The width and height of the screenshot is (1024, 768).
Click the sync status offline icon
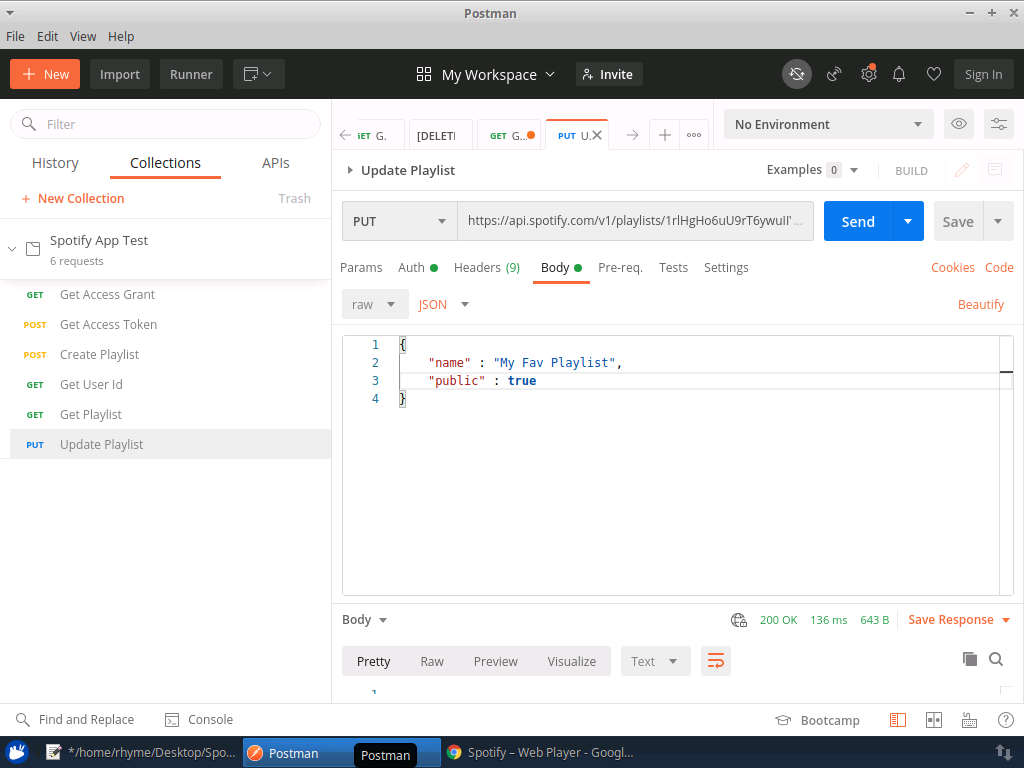pos(797,74)
